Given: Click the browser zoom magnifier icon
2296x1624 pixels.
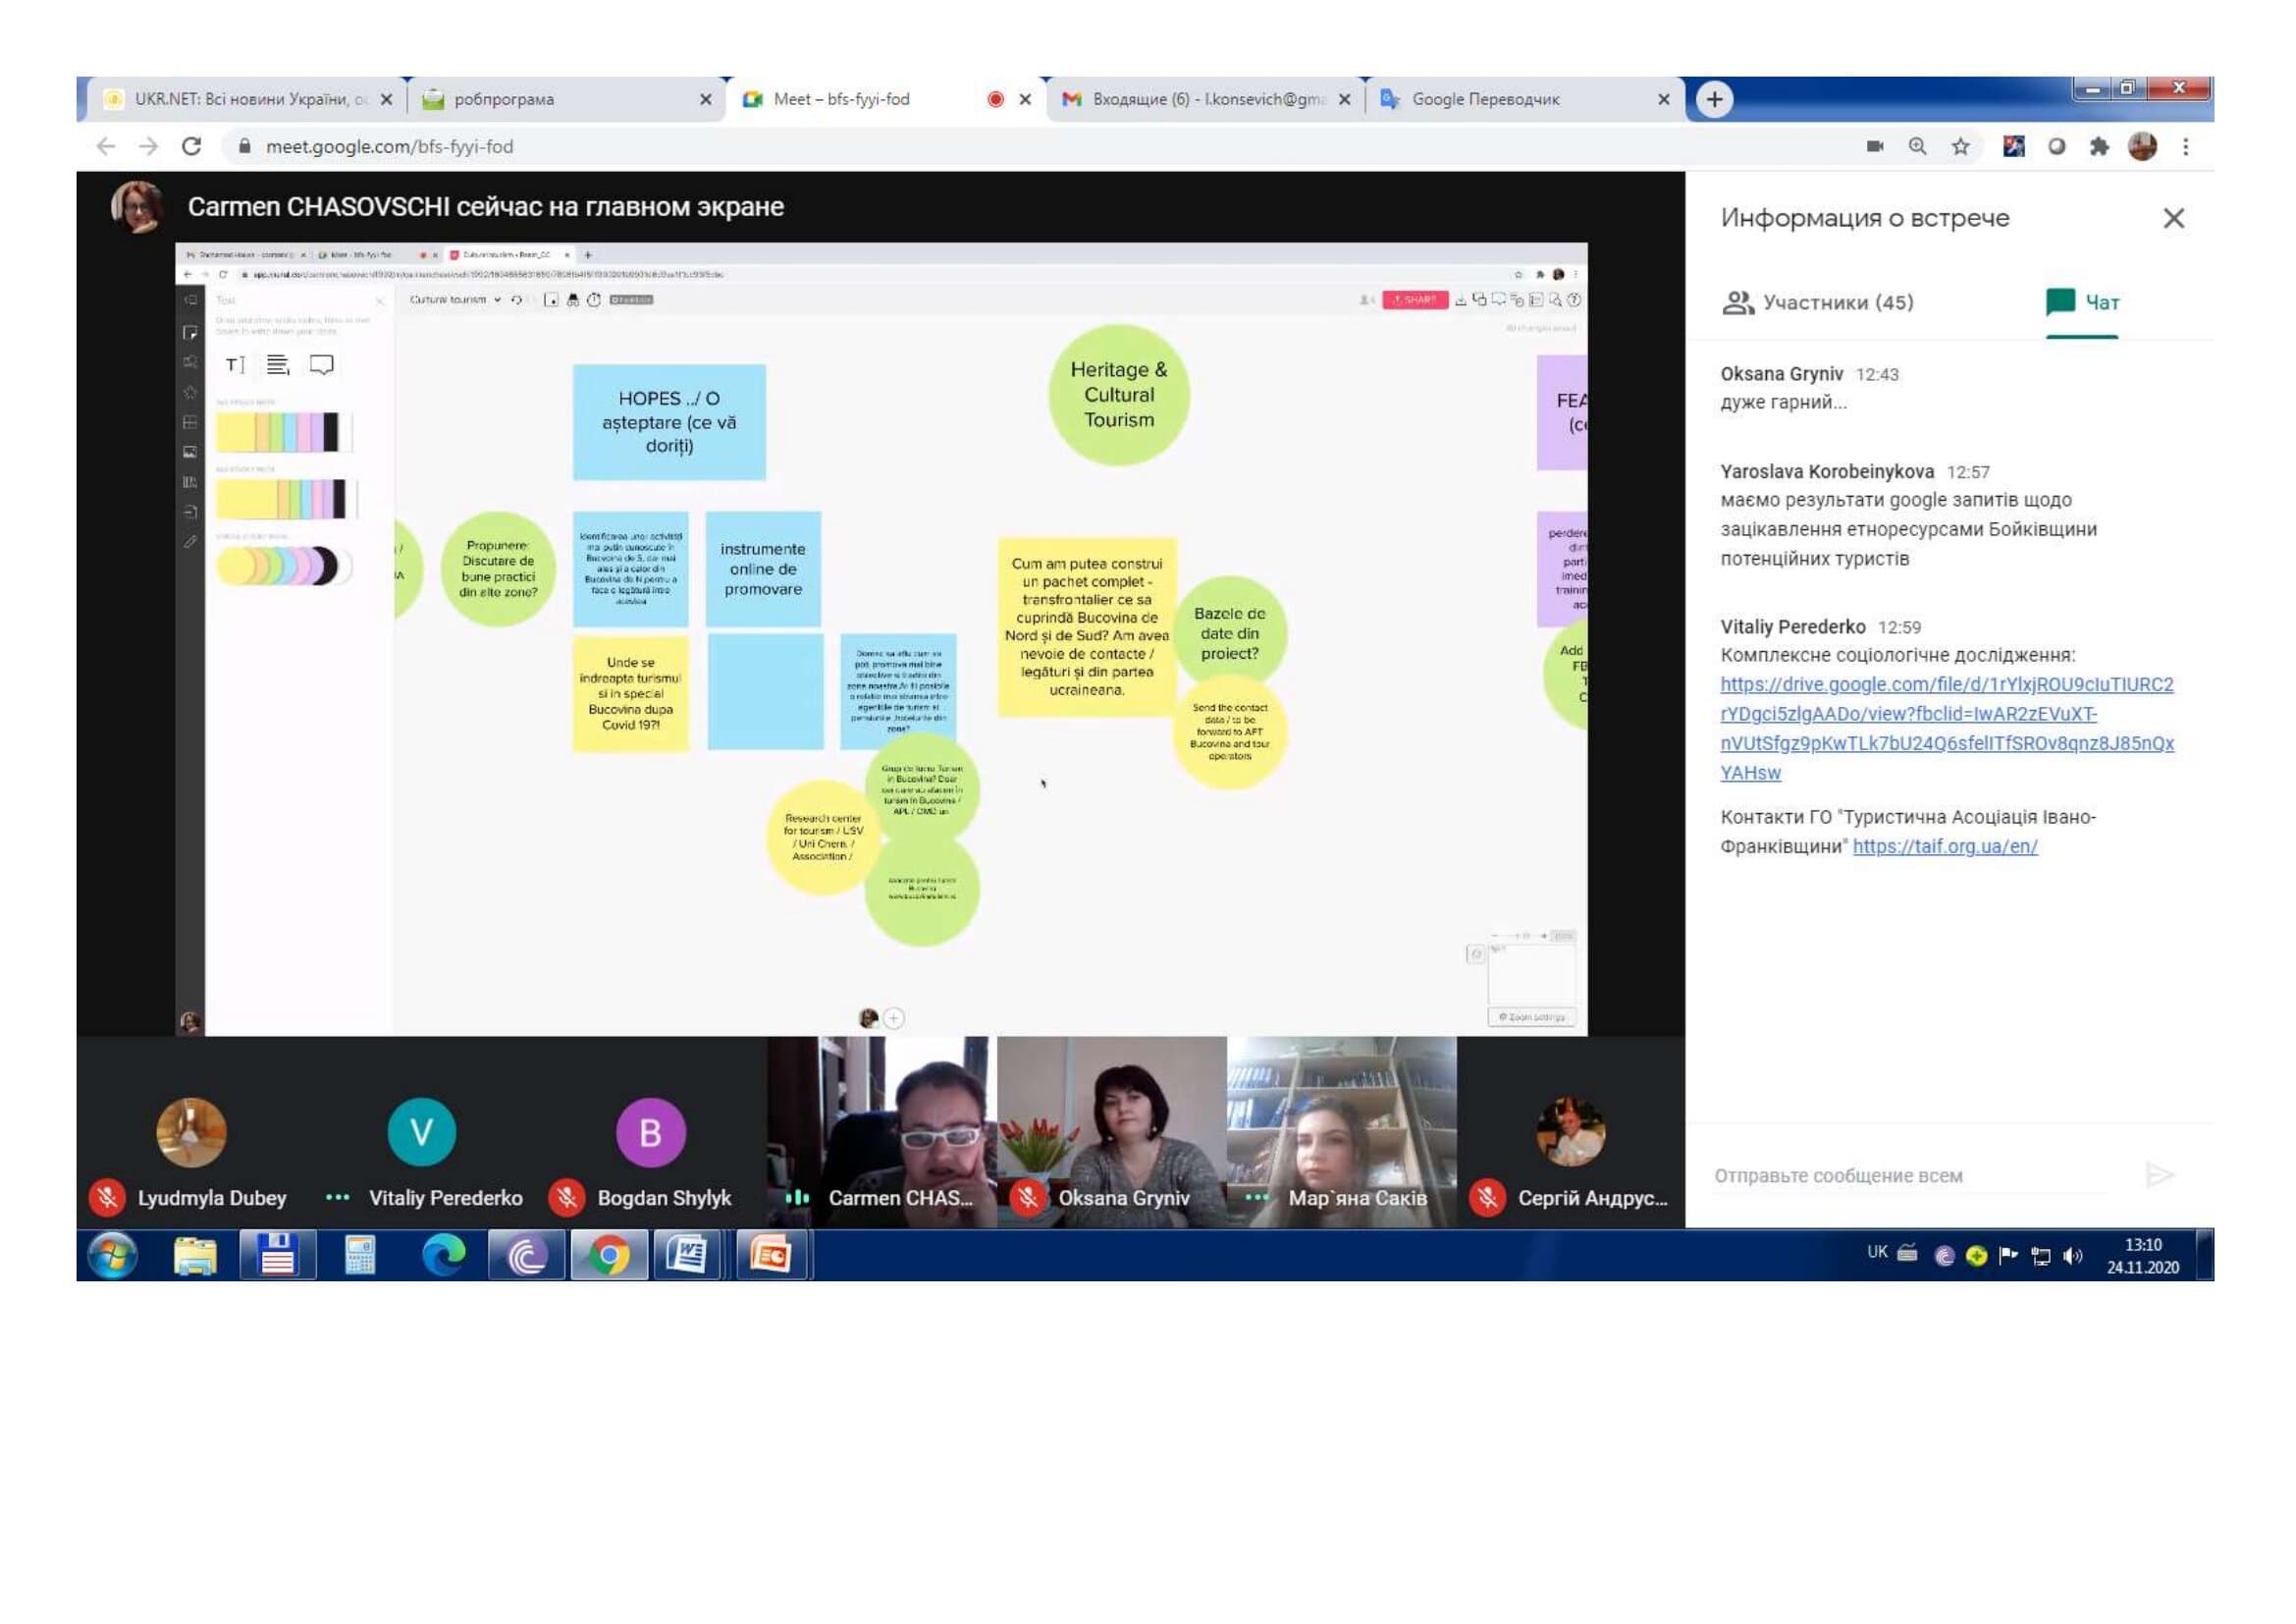Looking at the screenshot, I should pyautogui.click(x=1917, y=147).
